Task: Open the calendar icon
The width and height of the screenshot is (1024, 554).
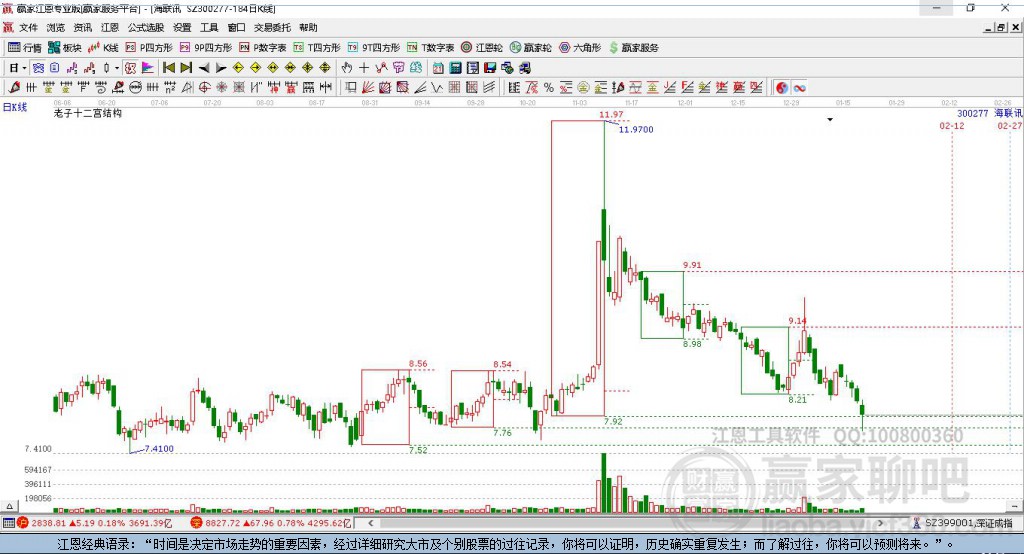Action: 438,68
